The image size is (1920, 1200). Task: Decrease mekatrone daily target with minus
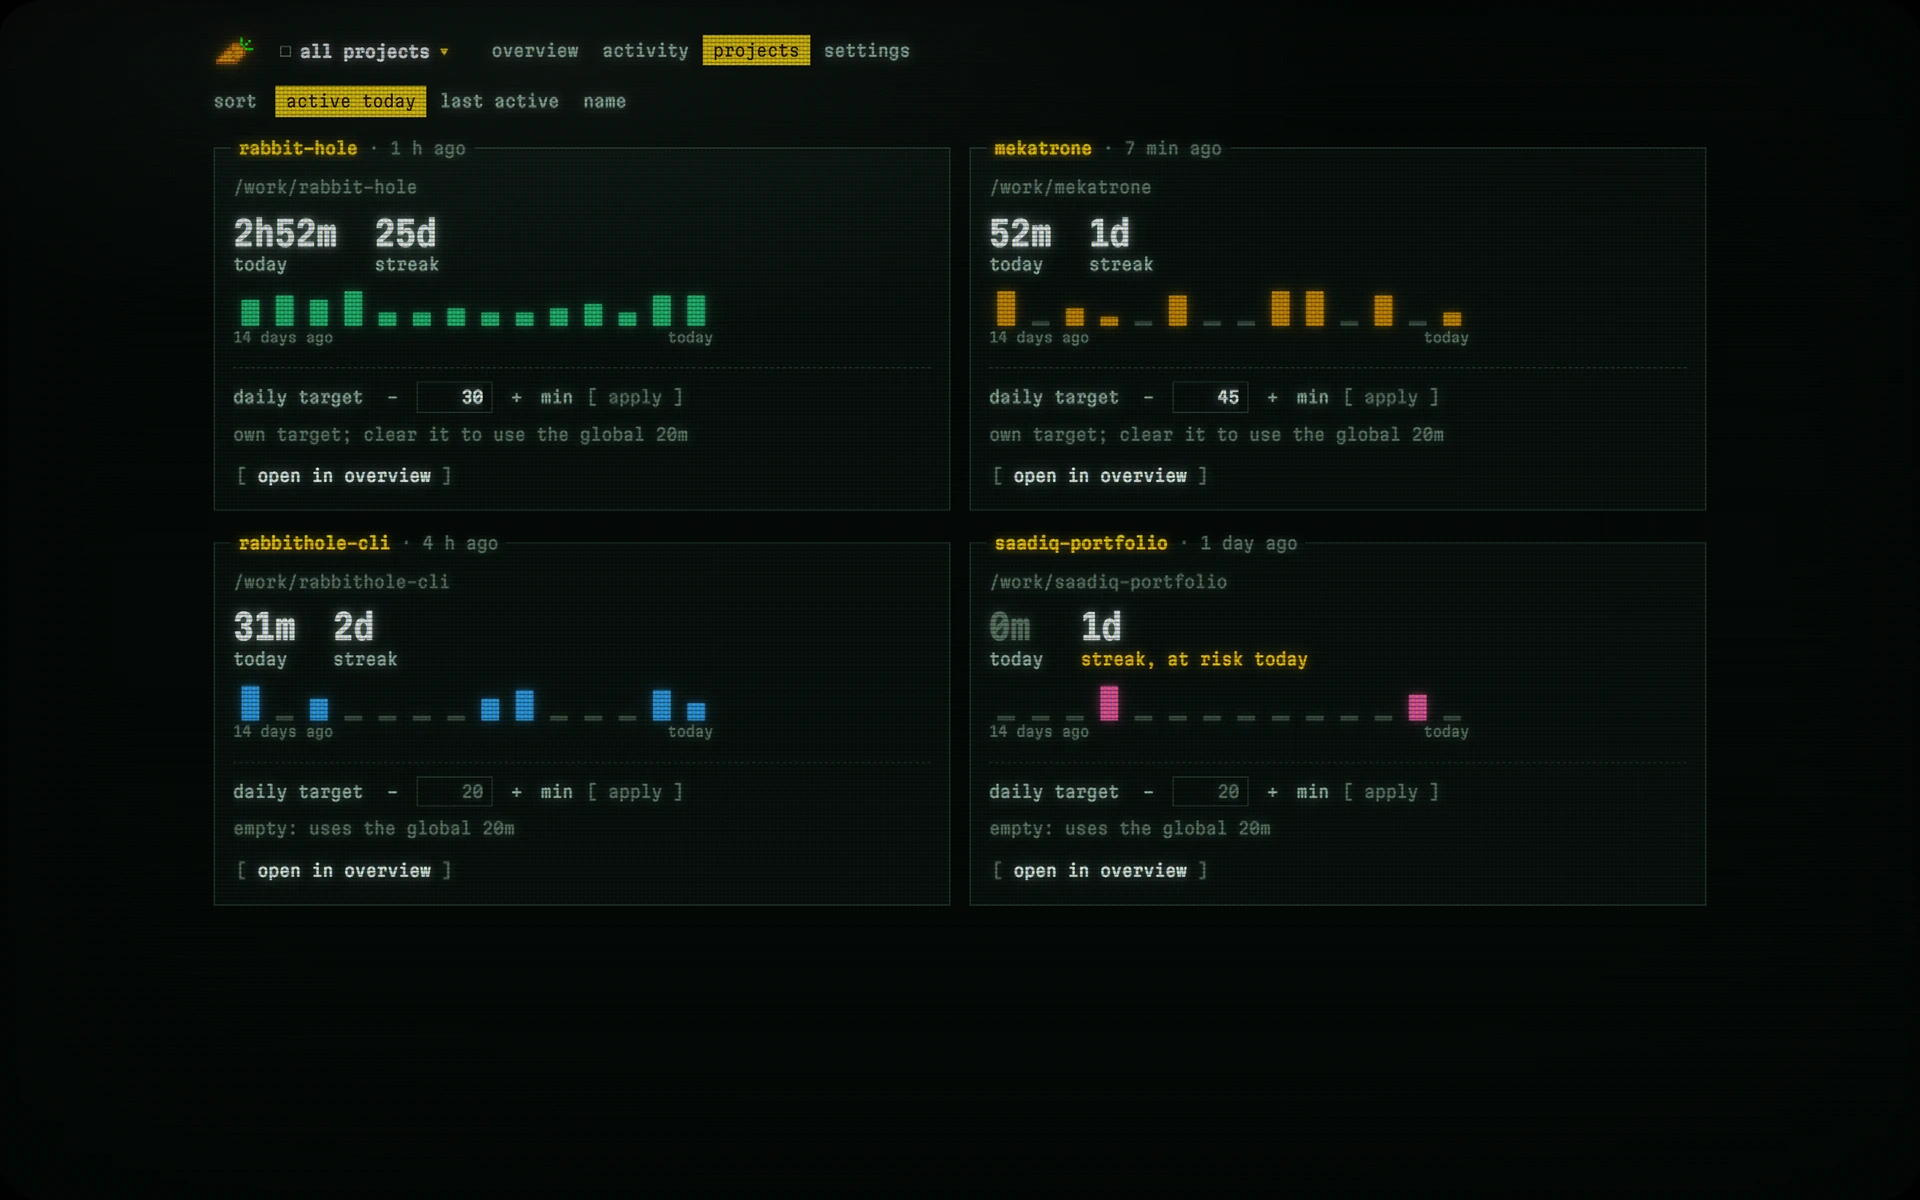click(1148, 397)
